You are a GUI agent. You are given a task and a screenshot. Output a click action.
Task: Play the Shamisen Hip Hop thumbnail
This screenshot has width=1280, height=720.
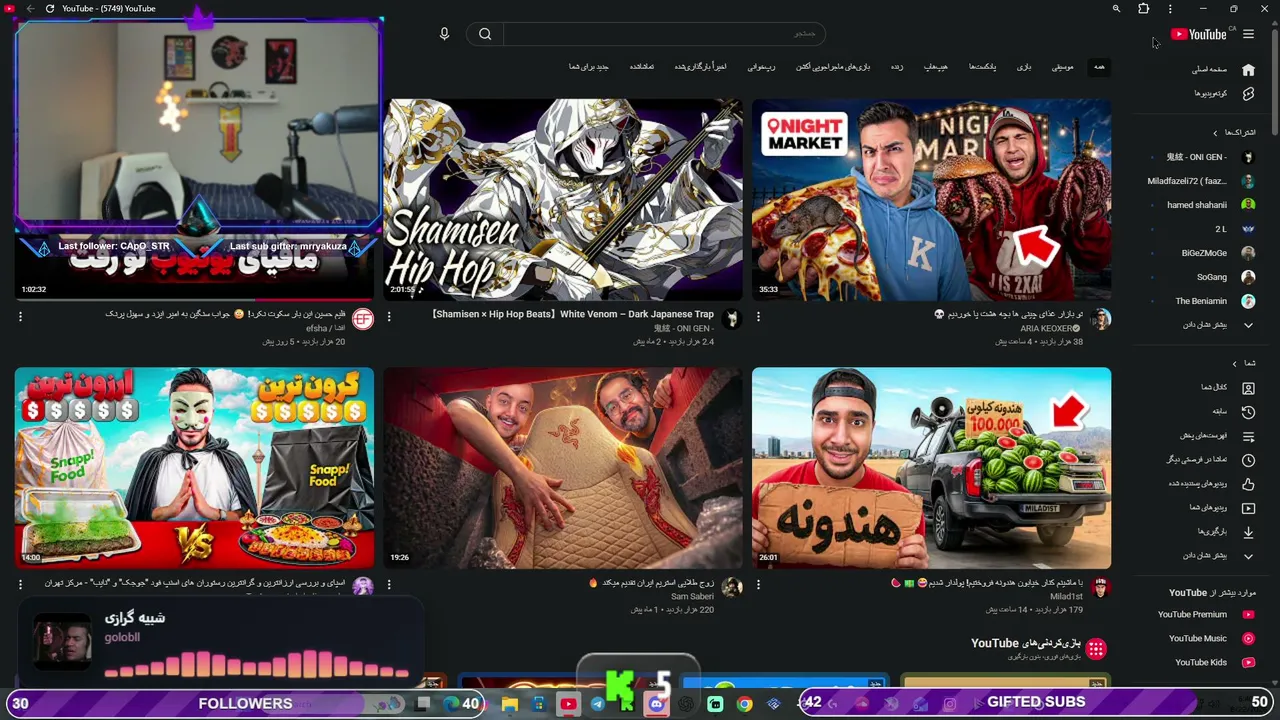pos(563,199)
